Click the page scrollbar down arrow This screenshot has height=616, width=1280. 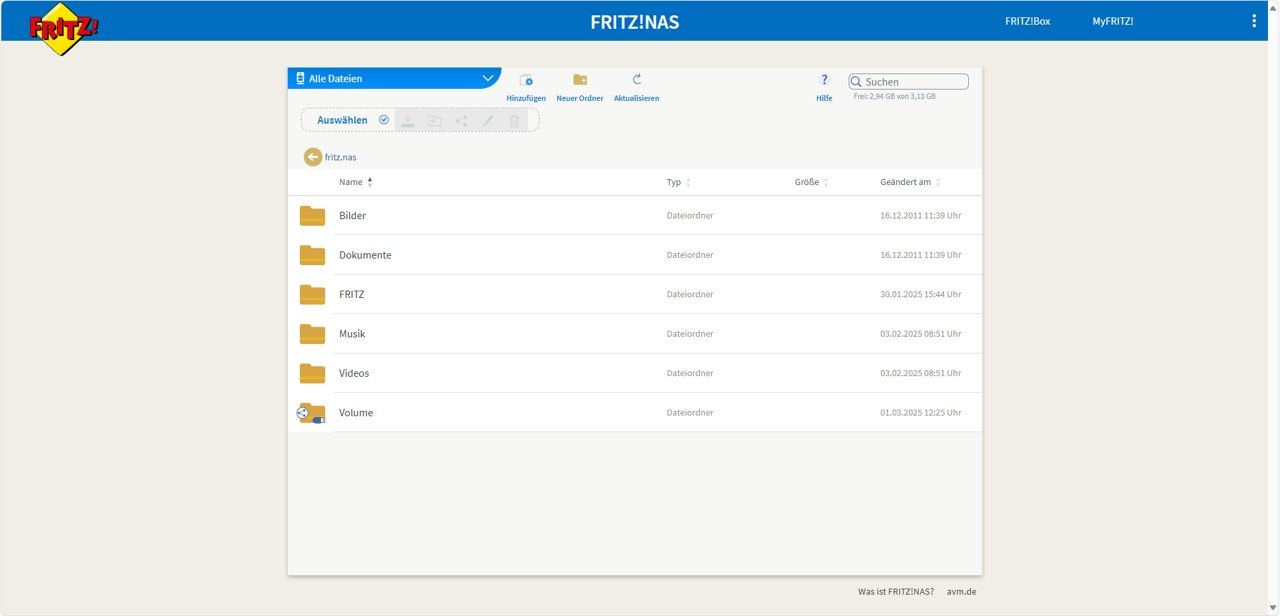click(x=1273, y=608)
